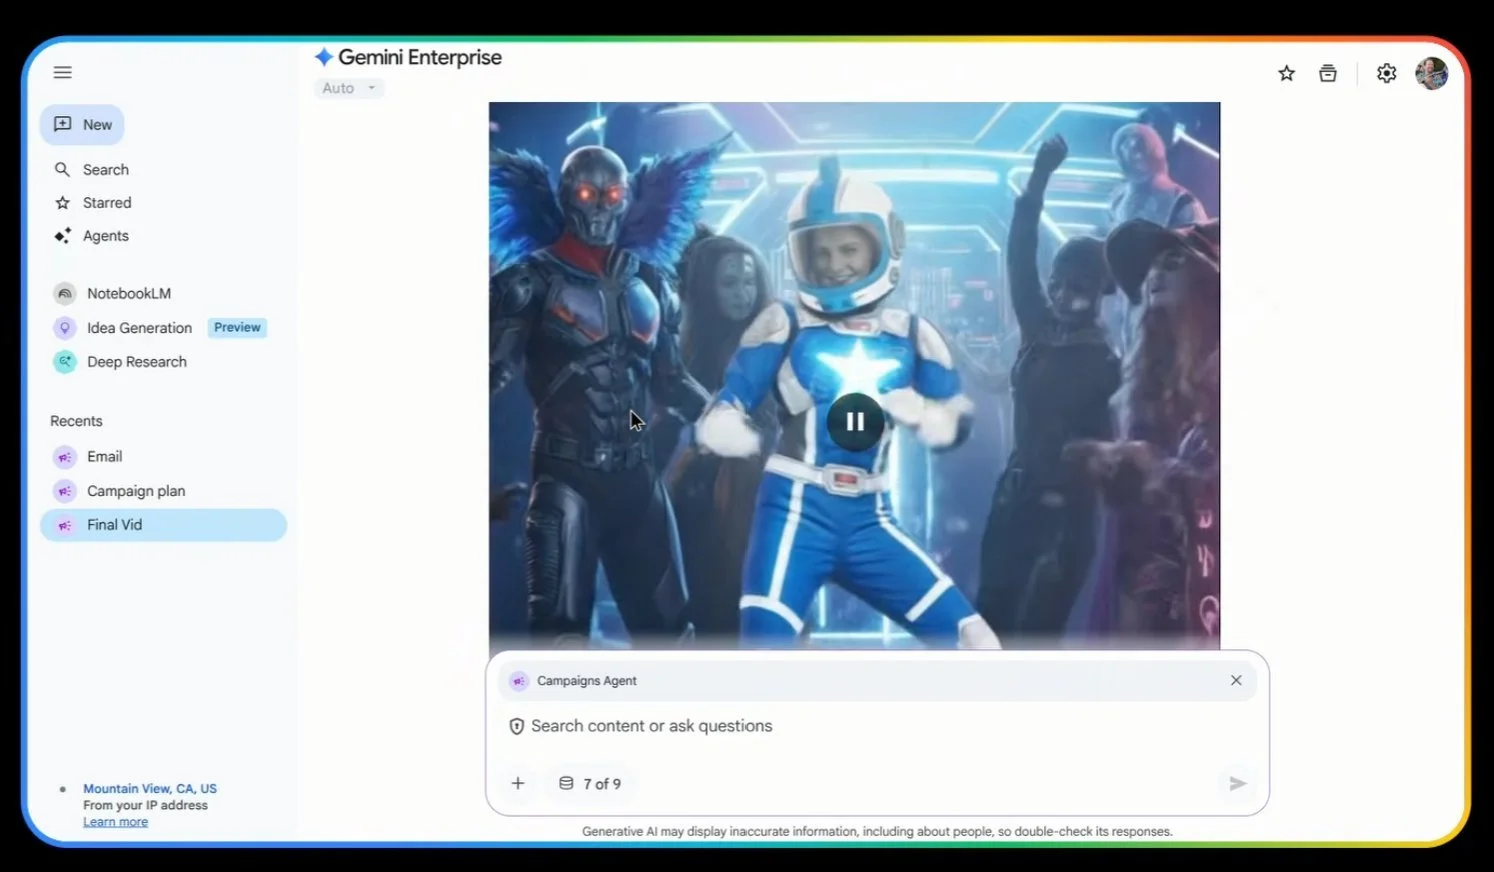Click the Campaigns Agent icon

[518, 681]
